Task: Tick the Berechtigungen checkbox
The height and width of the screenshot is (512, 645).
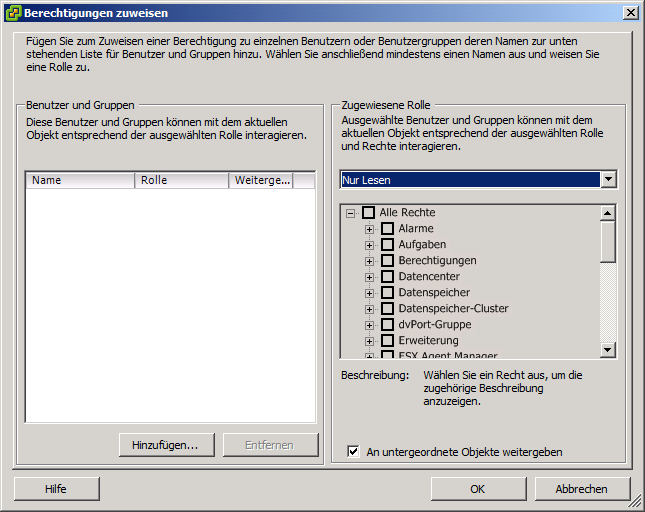Action: pos(387,261)
